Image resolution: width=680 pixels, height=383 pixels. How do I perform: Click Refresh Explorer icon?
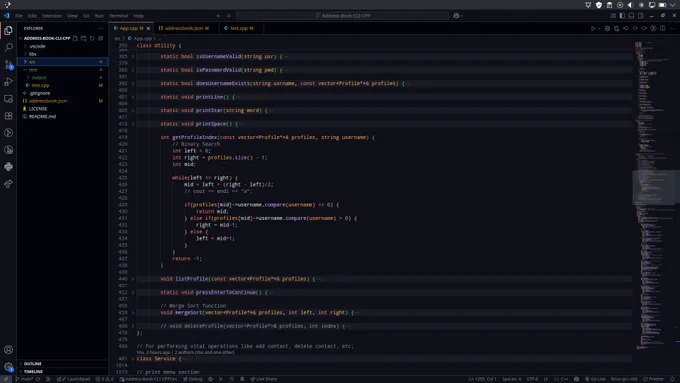92,38
